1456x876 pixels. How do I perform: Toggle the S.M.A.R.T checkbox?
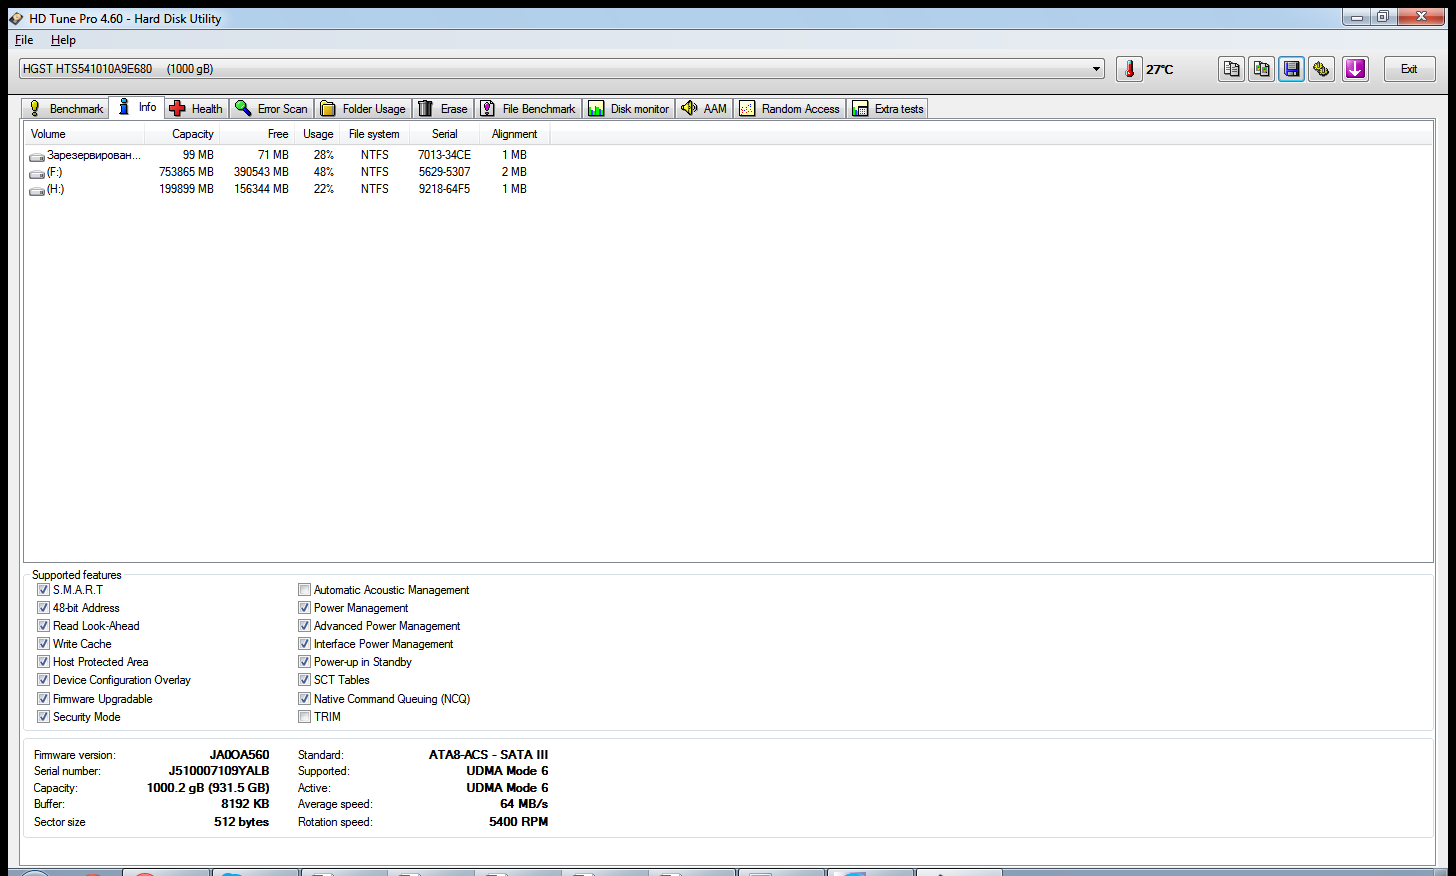coord(43,590)
